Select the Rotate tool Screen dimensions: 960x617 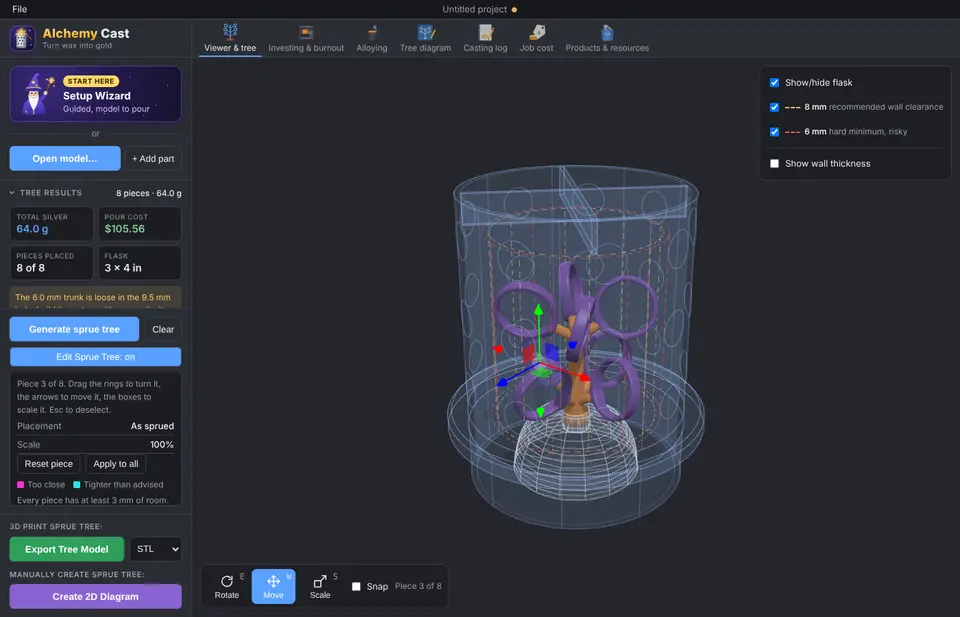point(227,586)
